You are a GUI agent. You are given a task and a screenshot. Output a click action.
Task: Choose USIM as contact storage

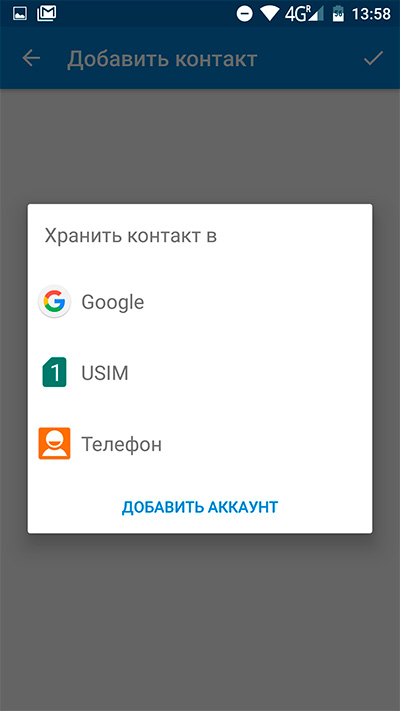pyautogui.click(x=200, y=373)
